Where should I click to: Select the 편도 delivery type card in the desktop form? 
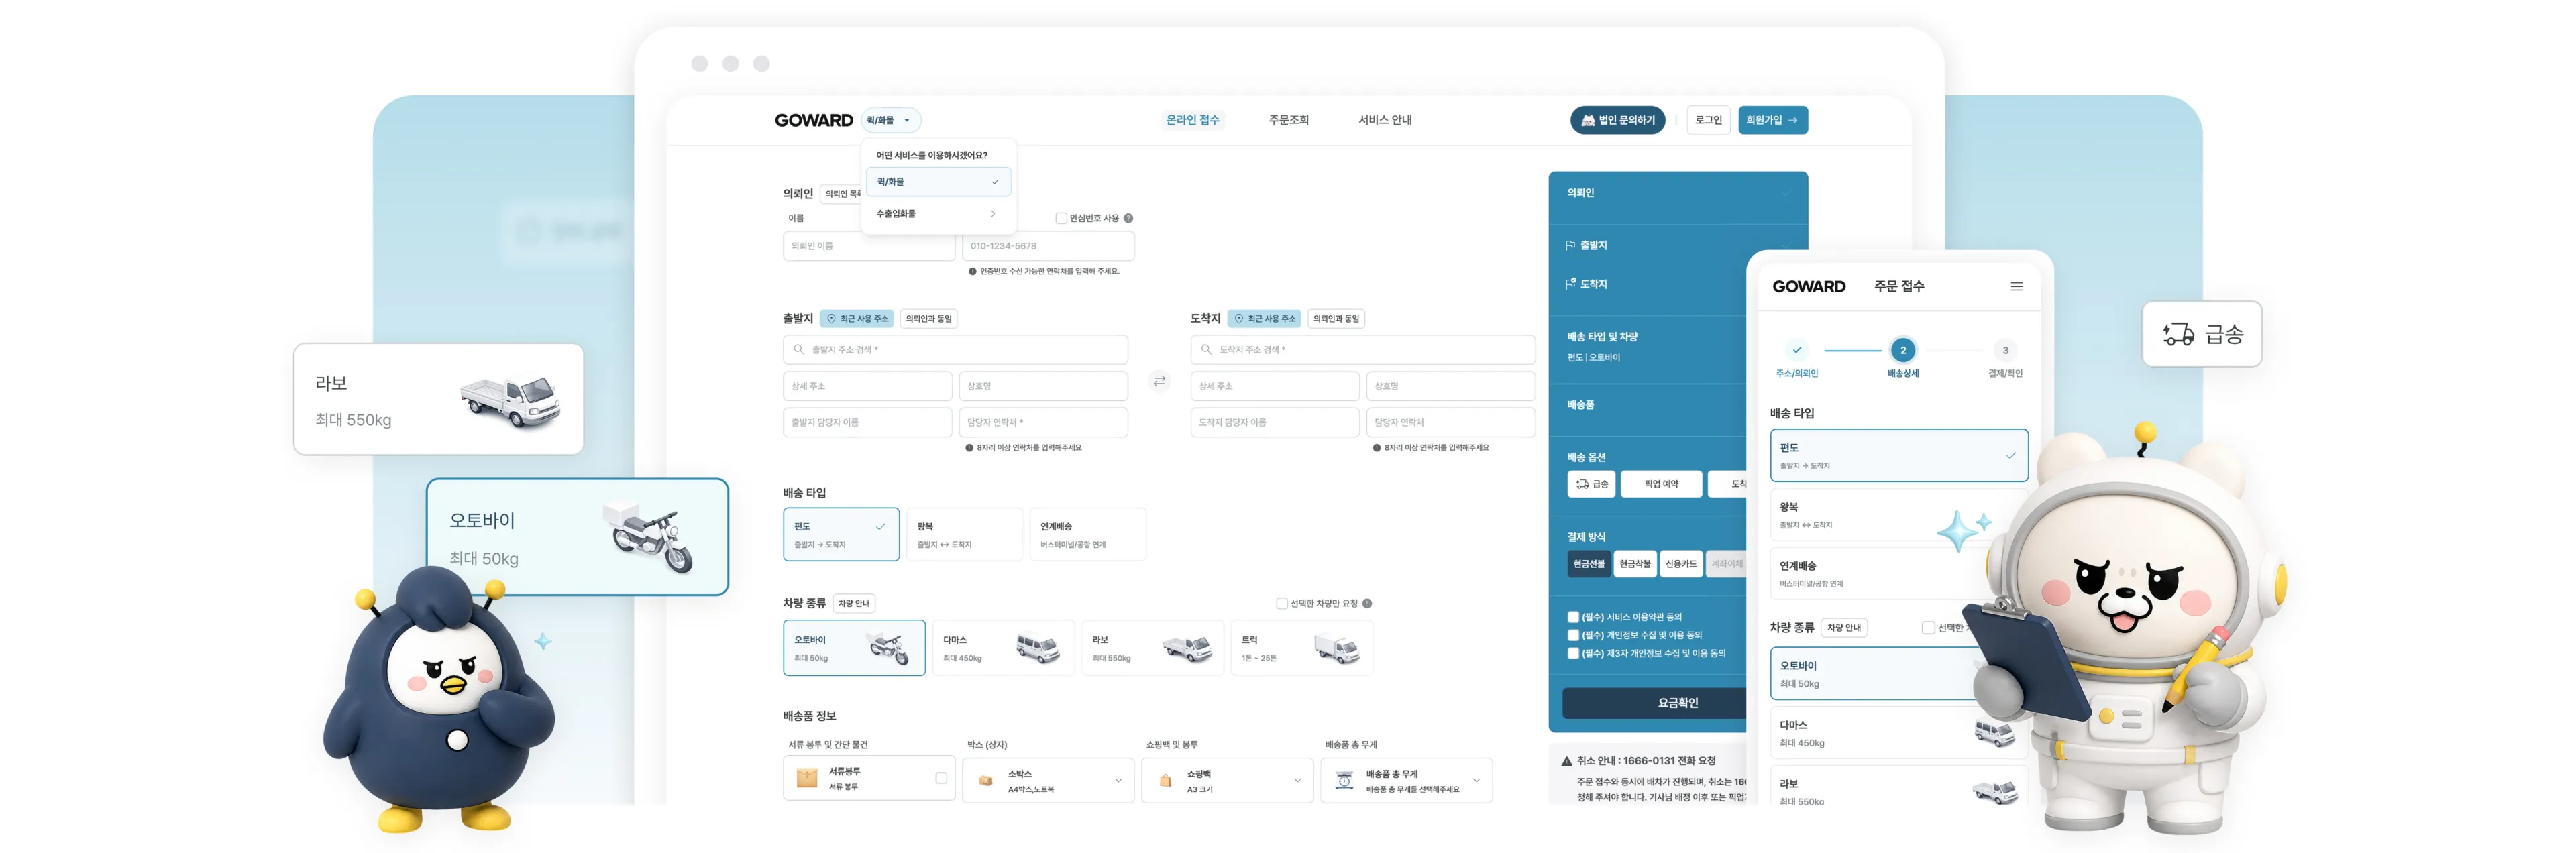coord(841,535)
